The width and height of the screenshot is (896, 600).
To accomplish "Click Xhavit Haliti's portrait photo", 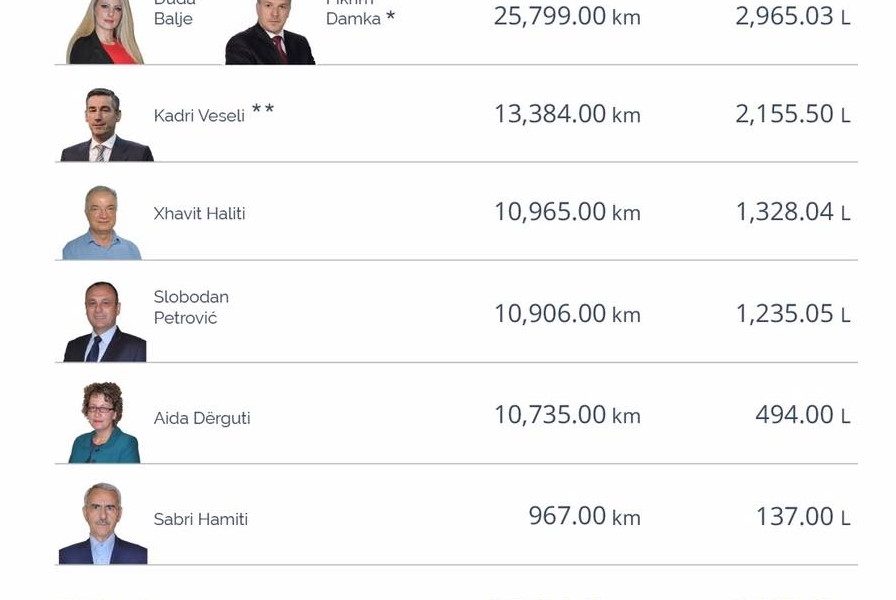I will click(102, 222).
